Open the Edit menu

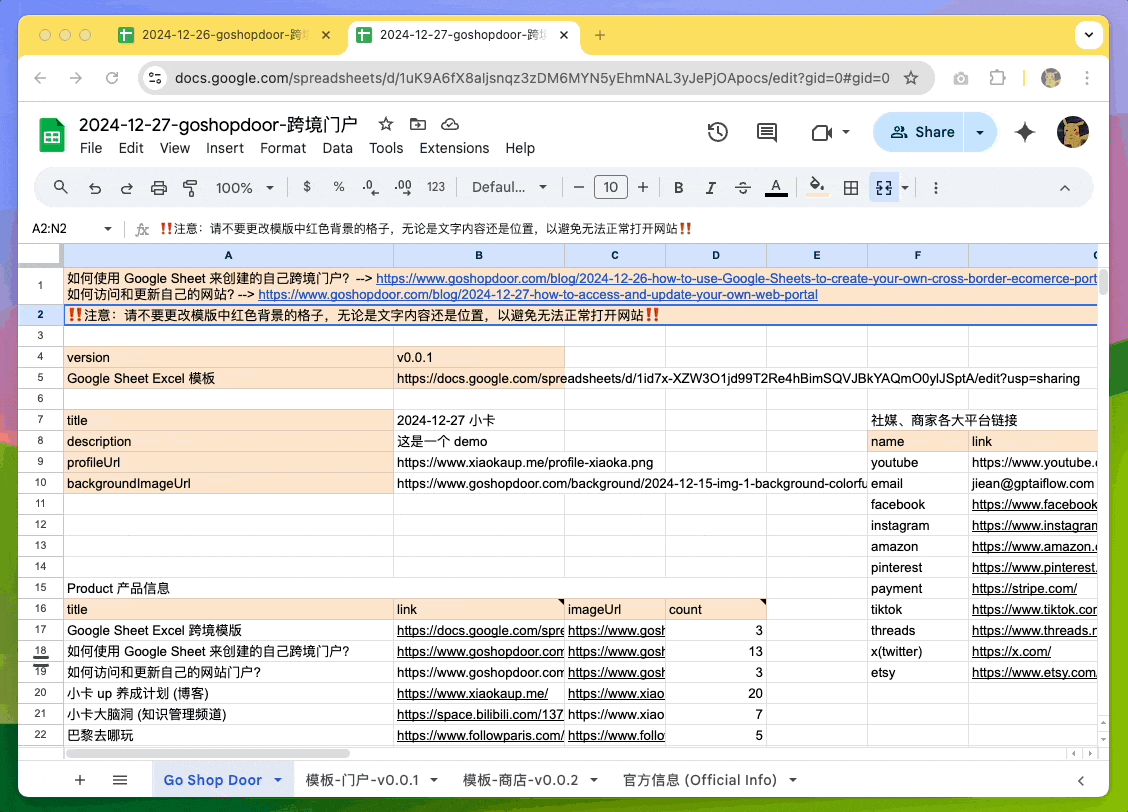131,148
